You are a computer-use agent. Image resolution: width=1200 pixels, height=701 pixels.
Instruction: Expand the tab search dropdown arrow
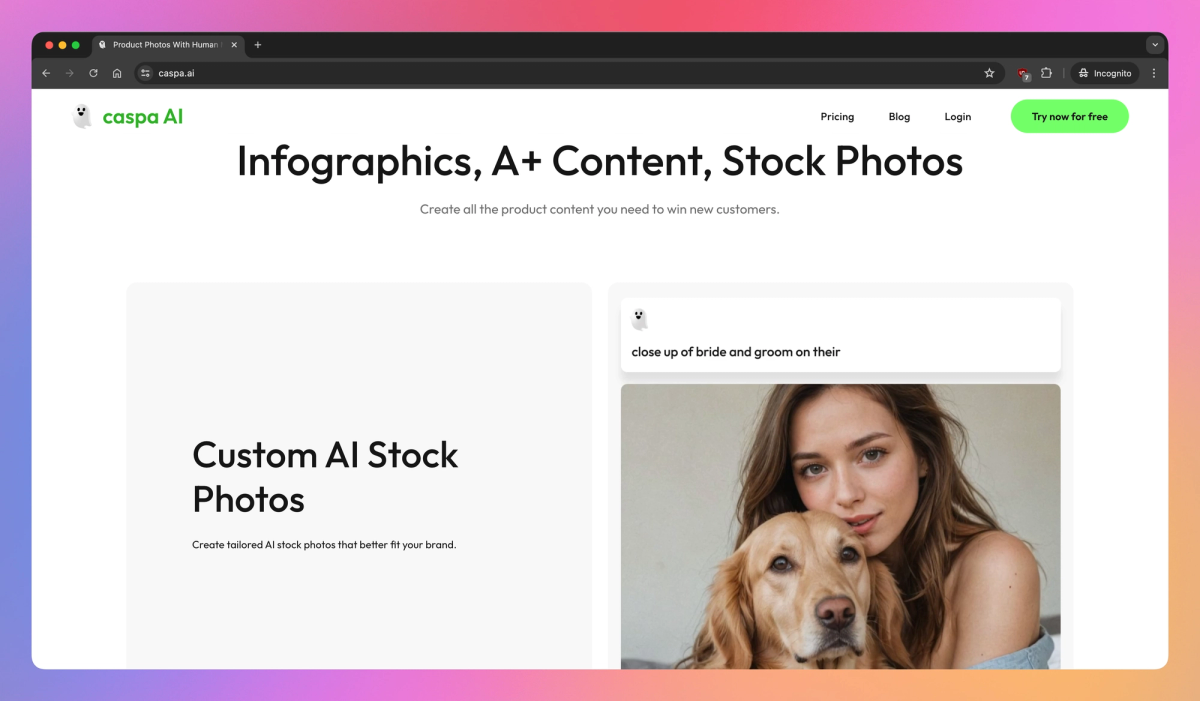(x=1155, y=45)
